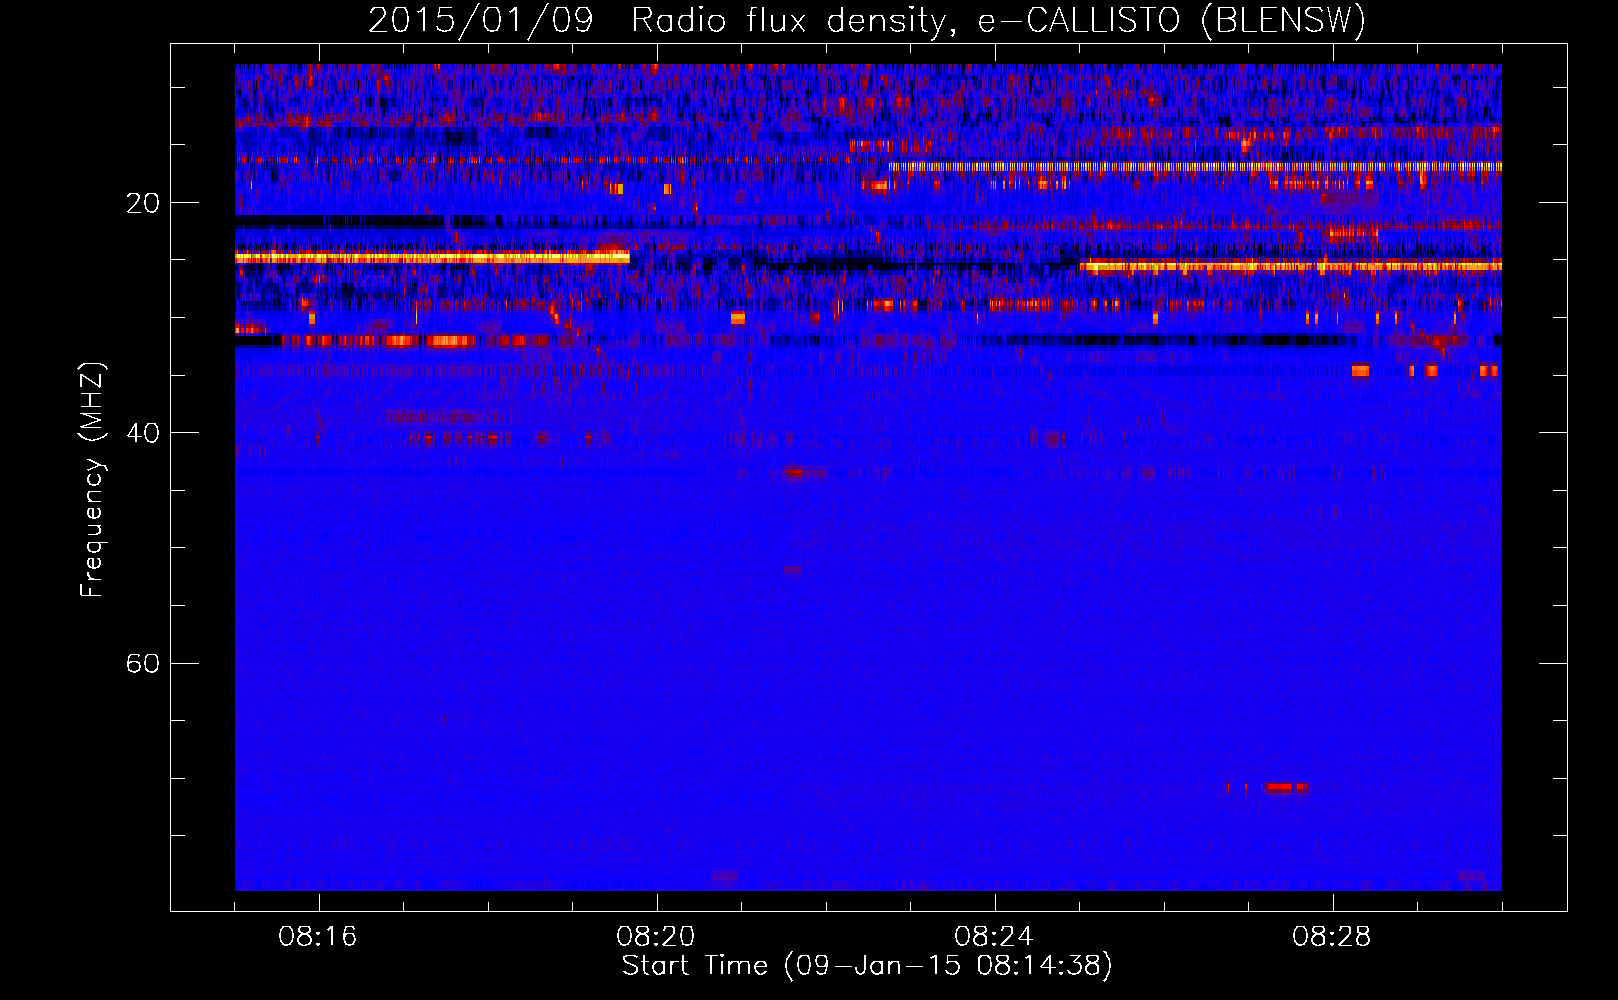Image resolution: width=1618 pixels, height=1000 pixels.
Task: Click the '08:16' time tick label
Action: [318, 937]
